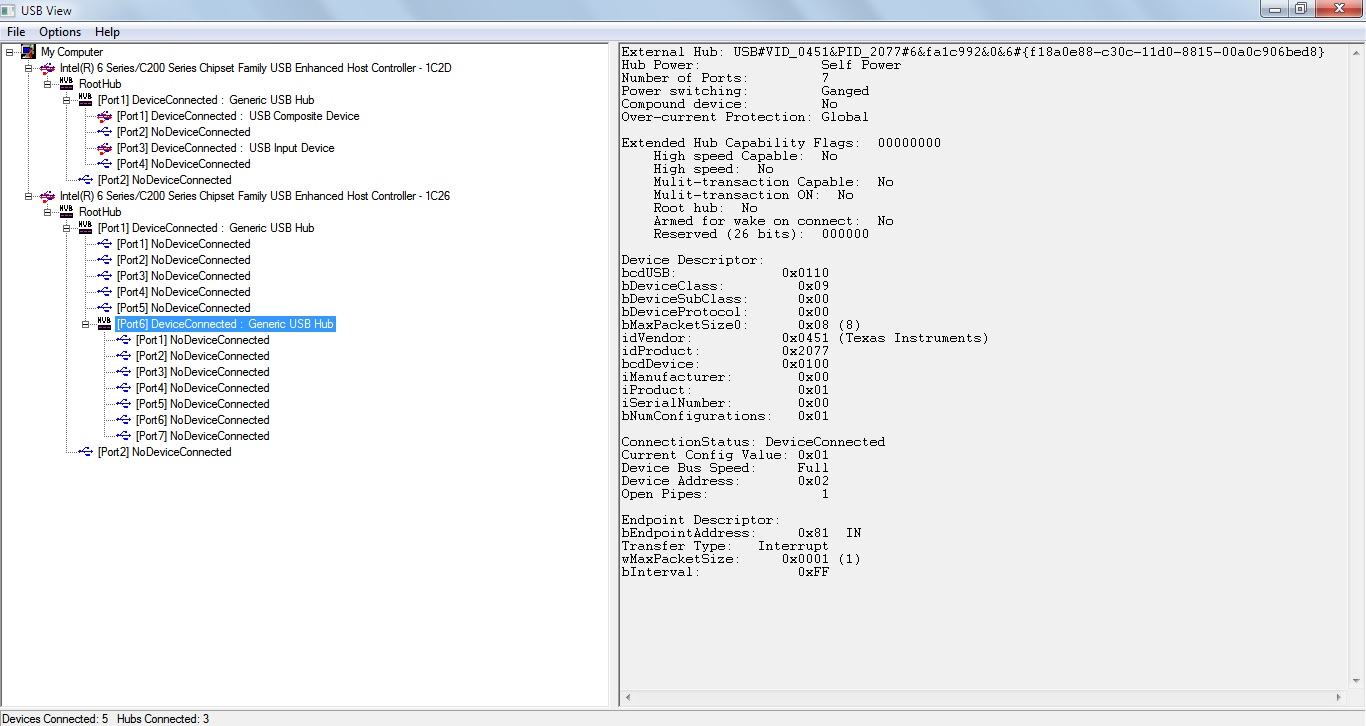Collapse the 1C2D host controller node
This screenshot has width=1366, height=726.
point(29,68)
